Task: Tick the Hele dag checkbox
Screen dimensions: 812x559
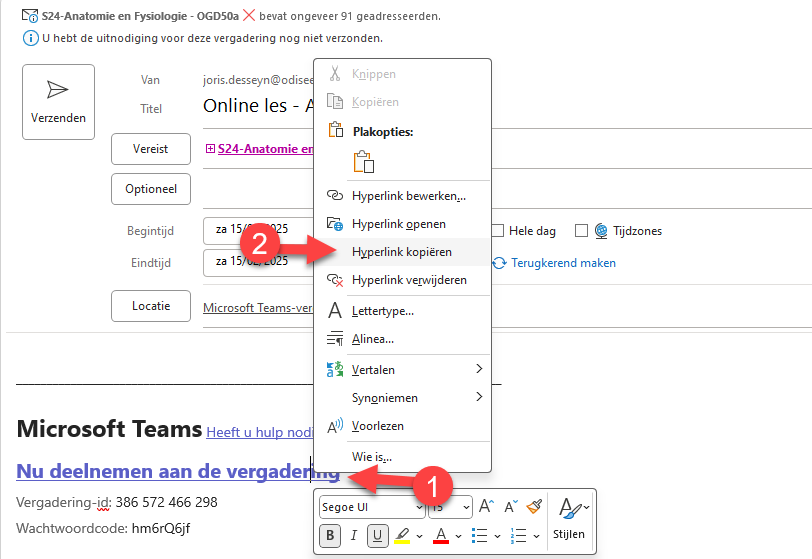Action: coord(498,231)
